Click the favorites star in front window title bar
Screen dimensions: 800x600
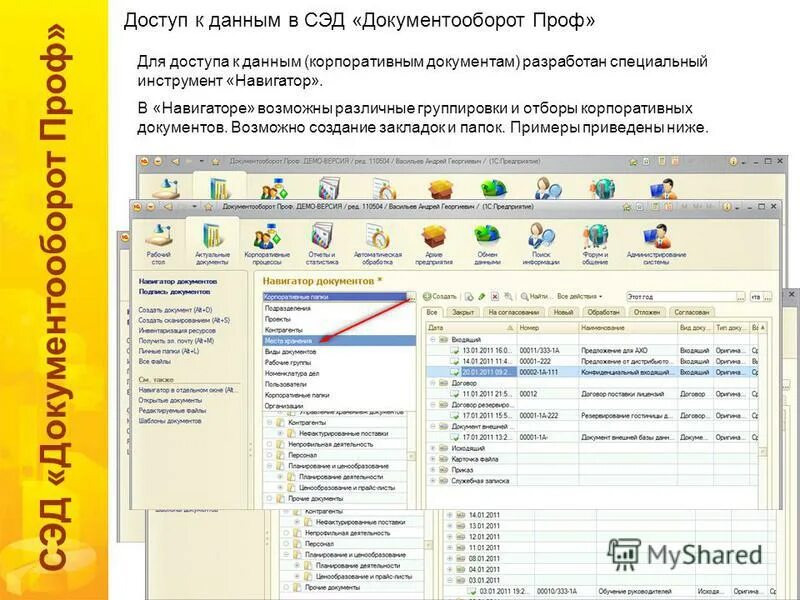208,207
